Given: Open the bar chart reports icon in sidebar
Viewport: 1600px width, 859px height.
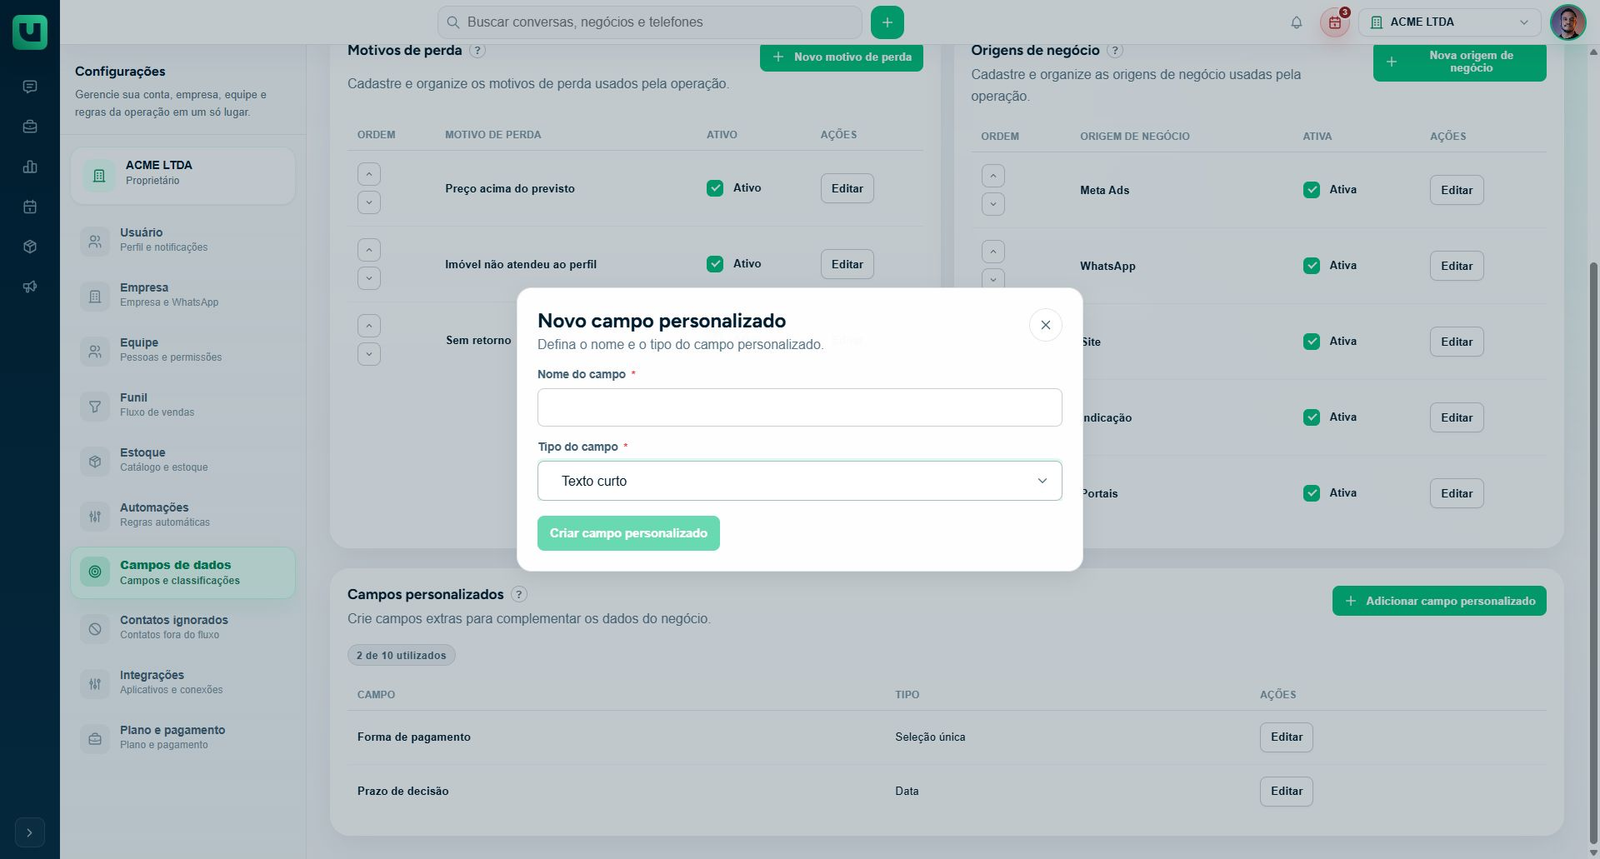Looking at the screenshot, I should click(x=30, y=167).
